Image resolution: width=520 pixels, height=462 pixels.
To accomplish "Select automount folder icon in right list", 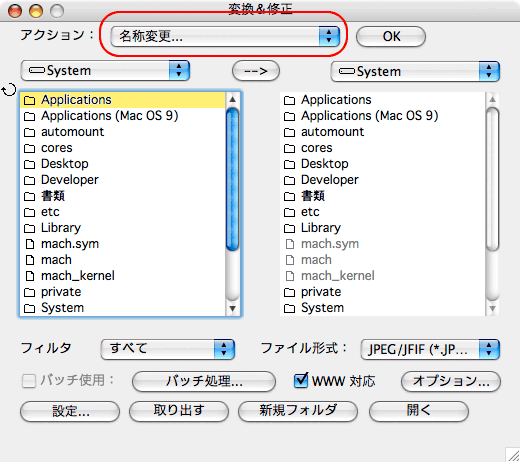I will click(289, 132).
